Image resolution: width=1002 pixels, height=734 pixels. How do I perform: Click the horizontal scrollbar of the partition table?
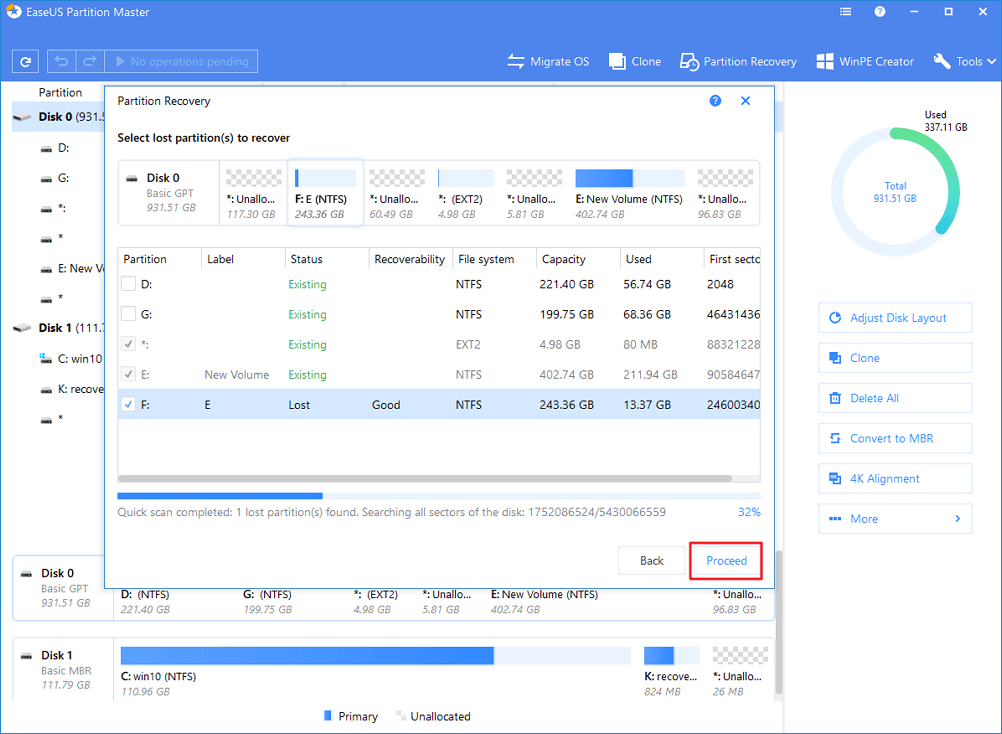pos(425,478)
